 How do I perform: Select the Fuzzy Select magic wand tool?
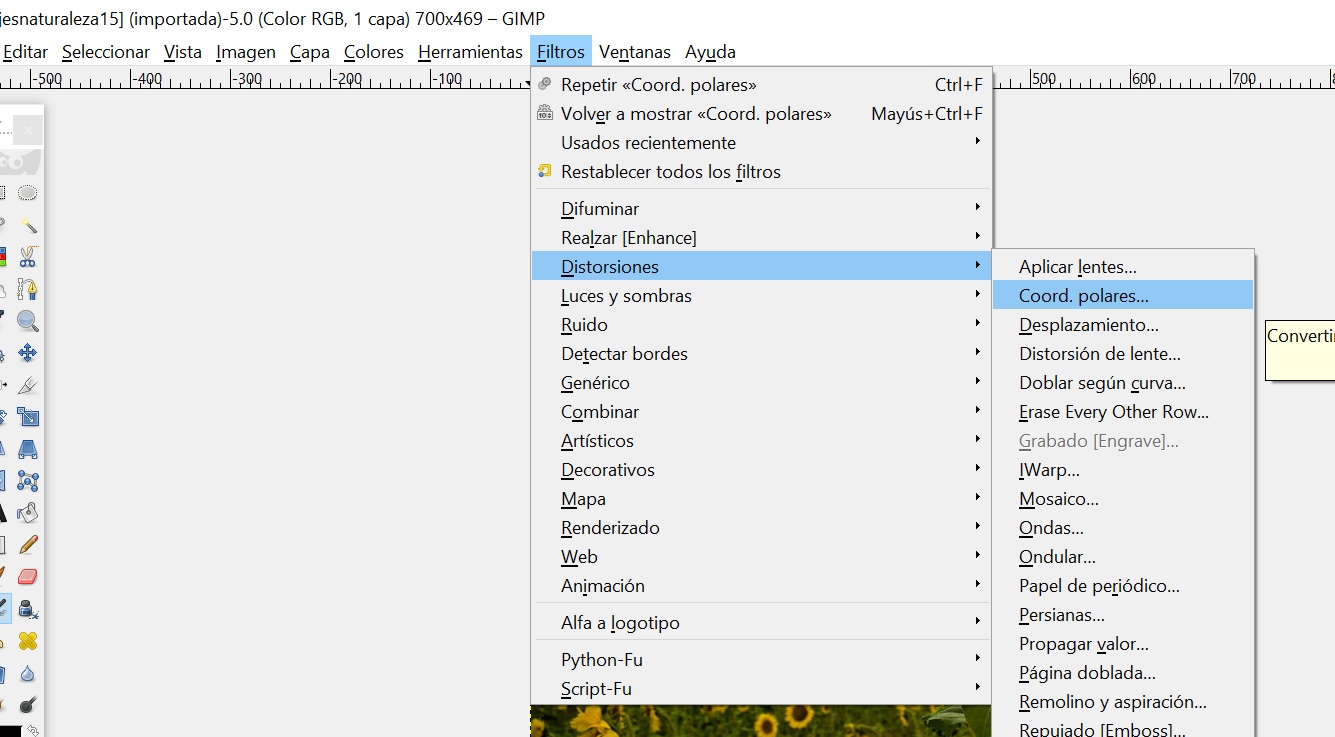point(28,225)
